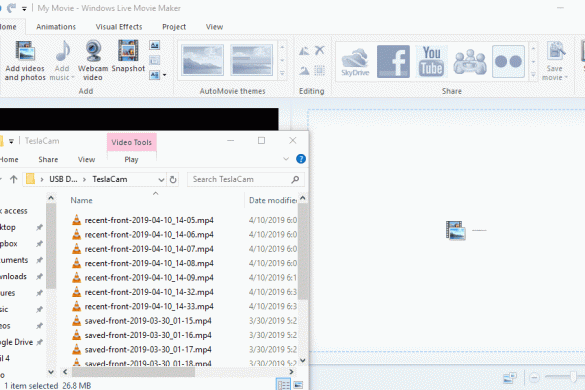The image size is (585, 390).
Task: Select recent-front-2019-04-10_14-08.mp4
Action: (149, 263)
